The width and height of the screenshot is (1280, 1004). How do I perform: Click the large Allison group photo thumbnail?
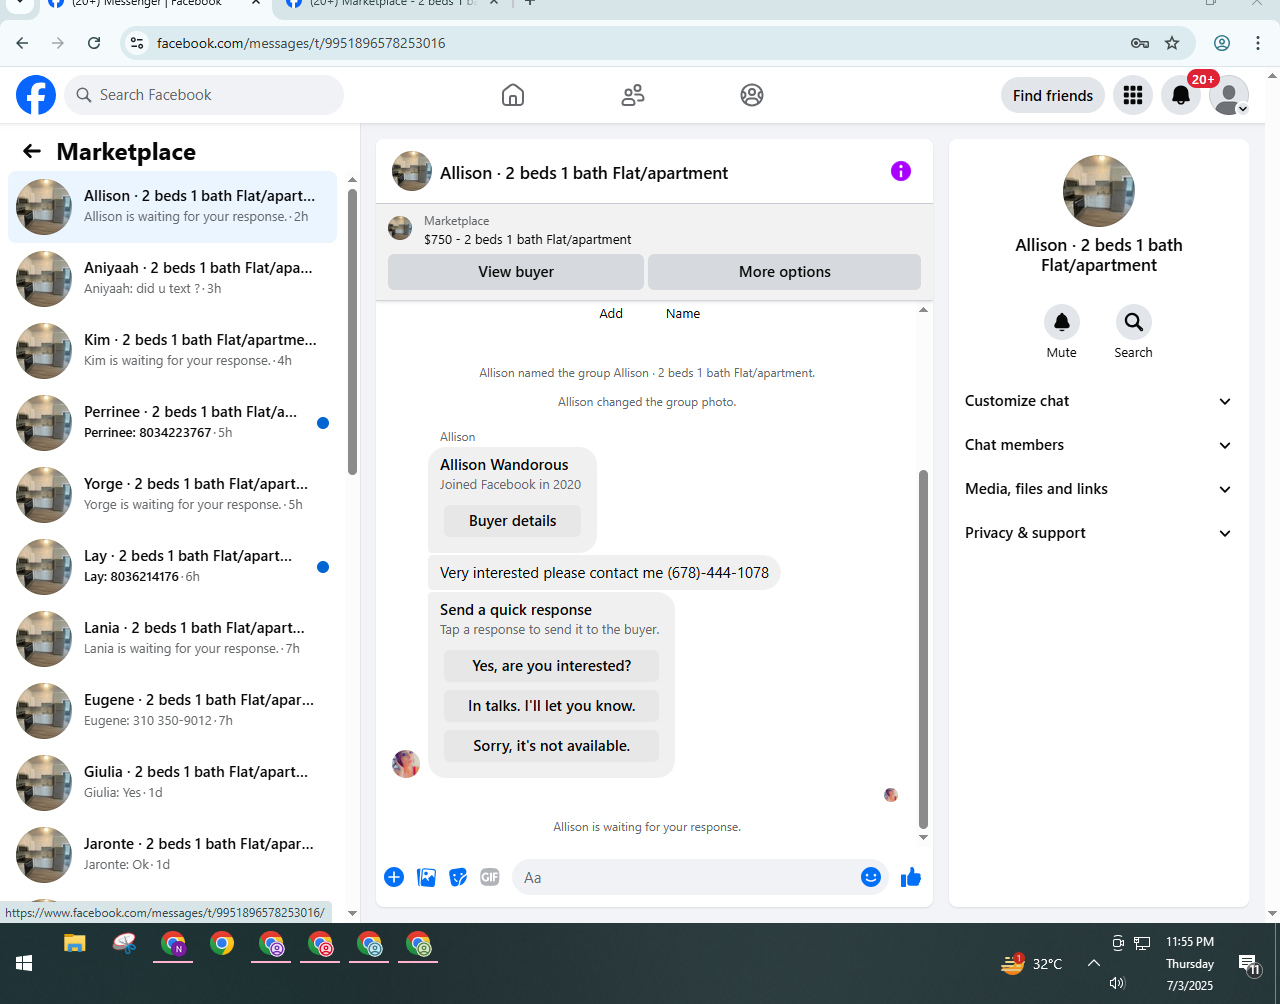click(1098, 191)
